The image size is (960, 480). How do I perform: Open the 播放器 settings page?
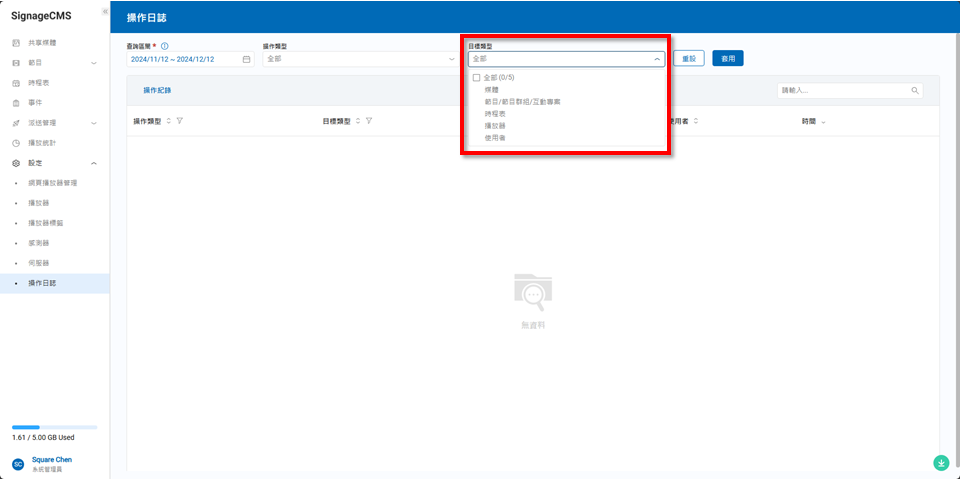39,203
